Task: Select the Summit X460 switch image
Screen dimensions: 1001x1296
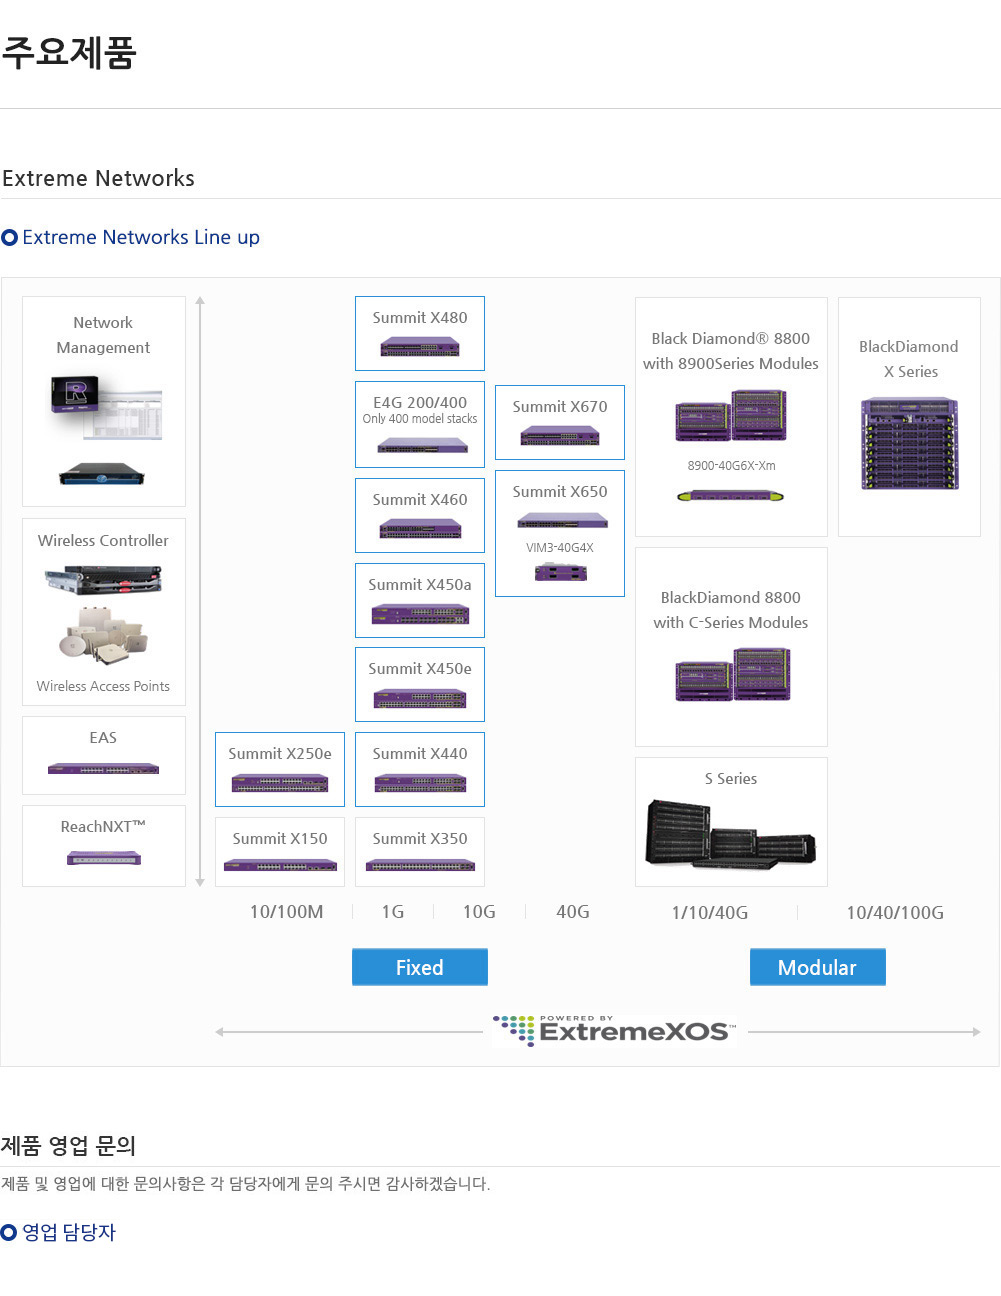Action: click(420, 529)
